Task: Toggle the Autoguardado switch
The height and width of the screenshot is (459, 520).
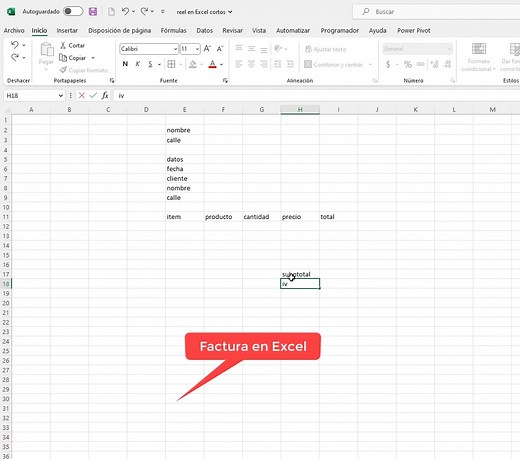Action: coord(73,11)
